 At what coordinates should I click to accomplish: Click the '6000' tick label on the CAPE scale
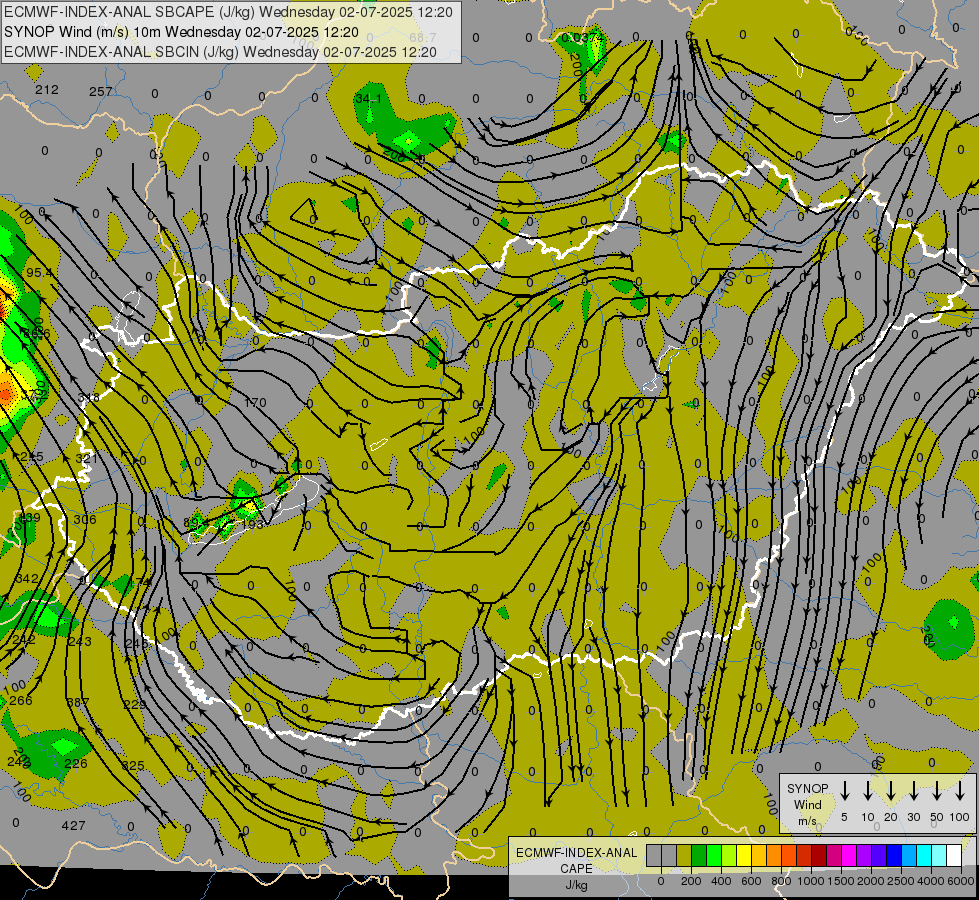pos(961,881)
